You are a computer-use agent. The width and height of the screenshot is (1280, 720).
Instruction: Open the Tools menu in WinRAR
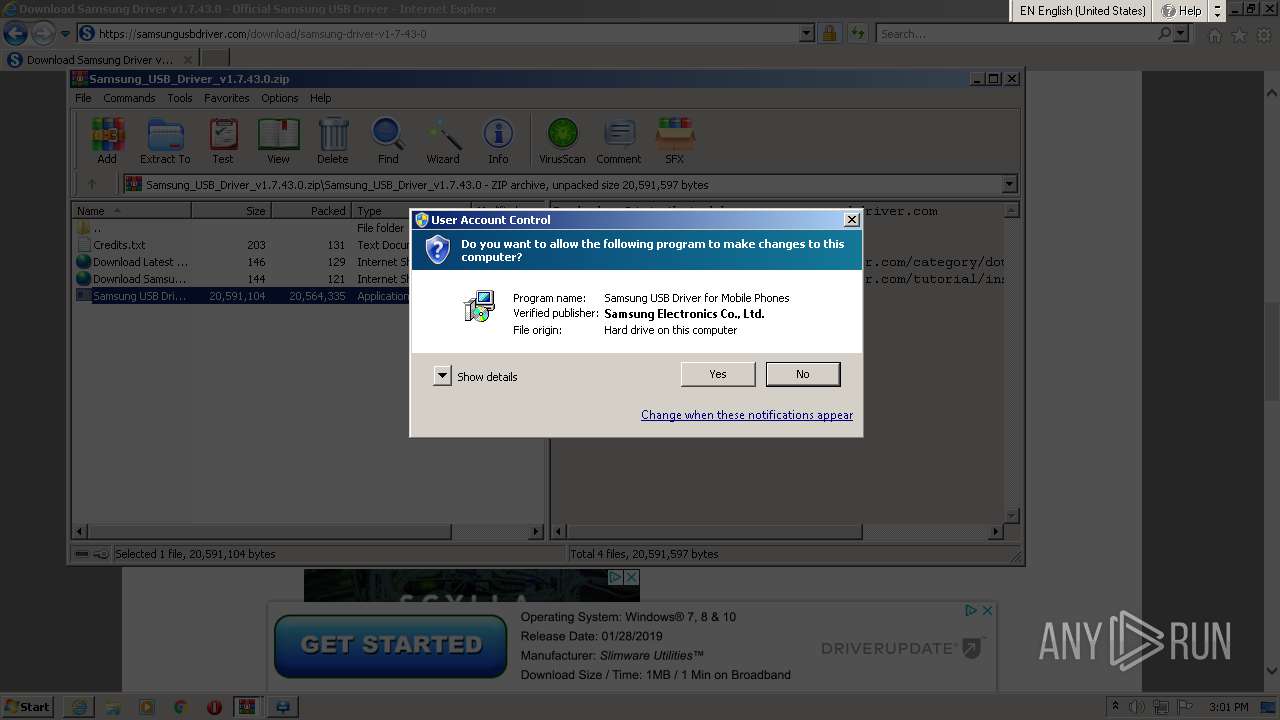coord(180,98)
